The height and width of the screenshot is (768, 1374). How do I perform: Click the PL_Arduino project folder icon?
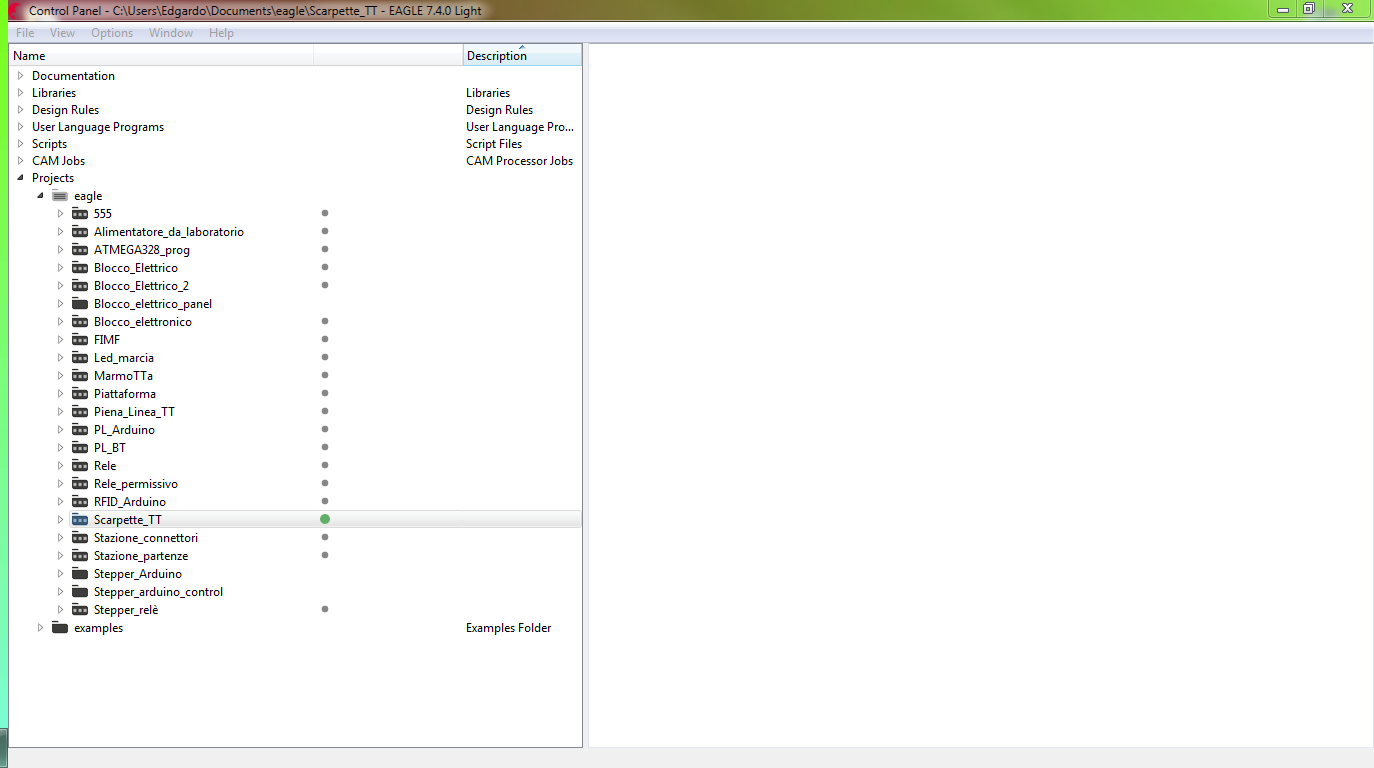point(80,430)
